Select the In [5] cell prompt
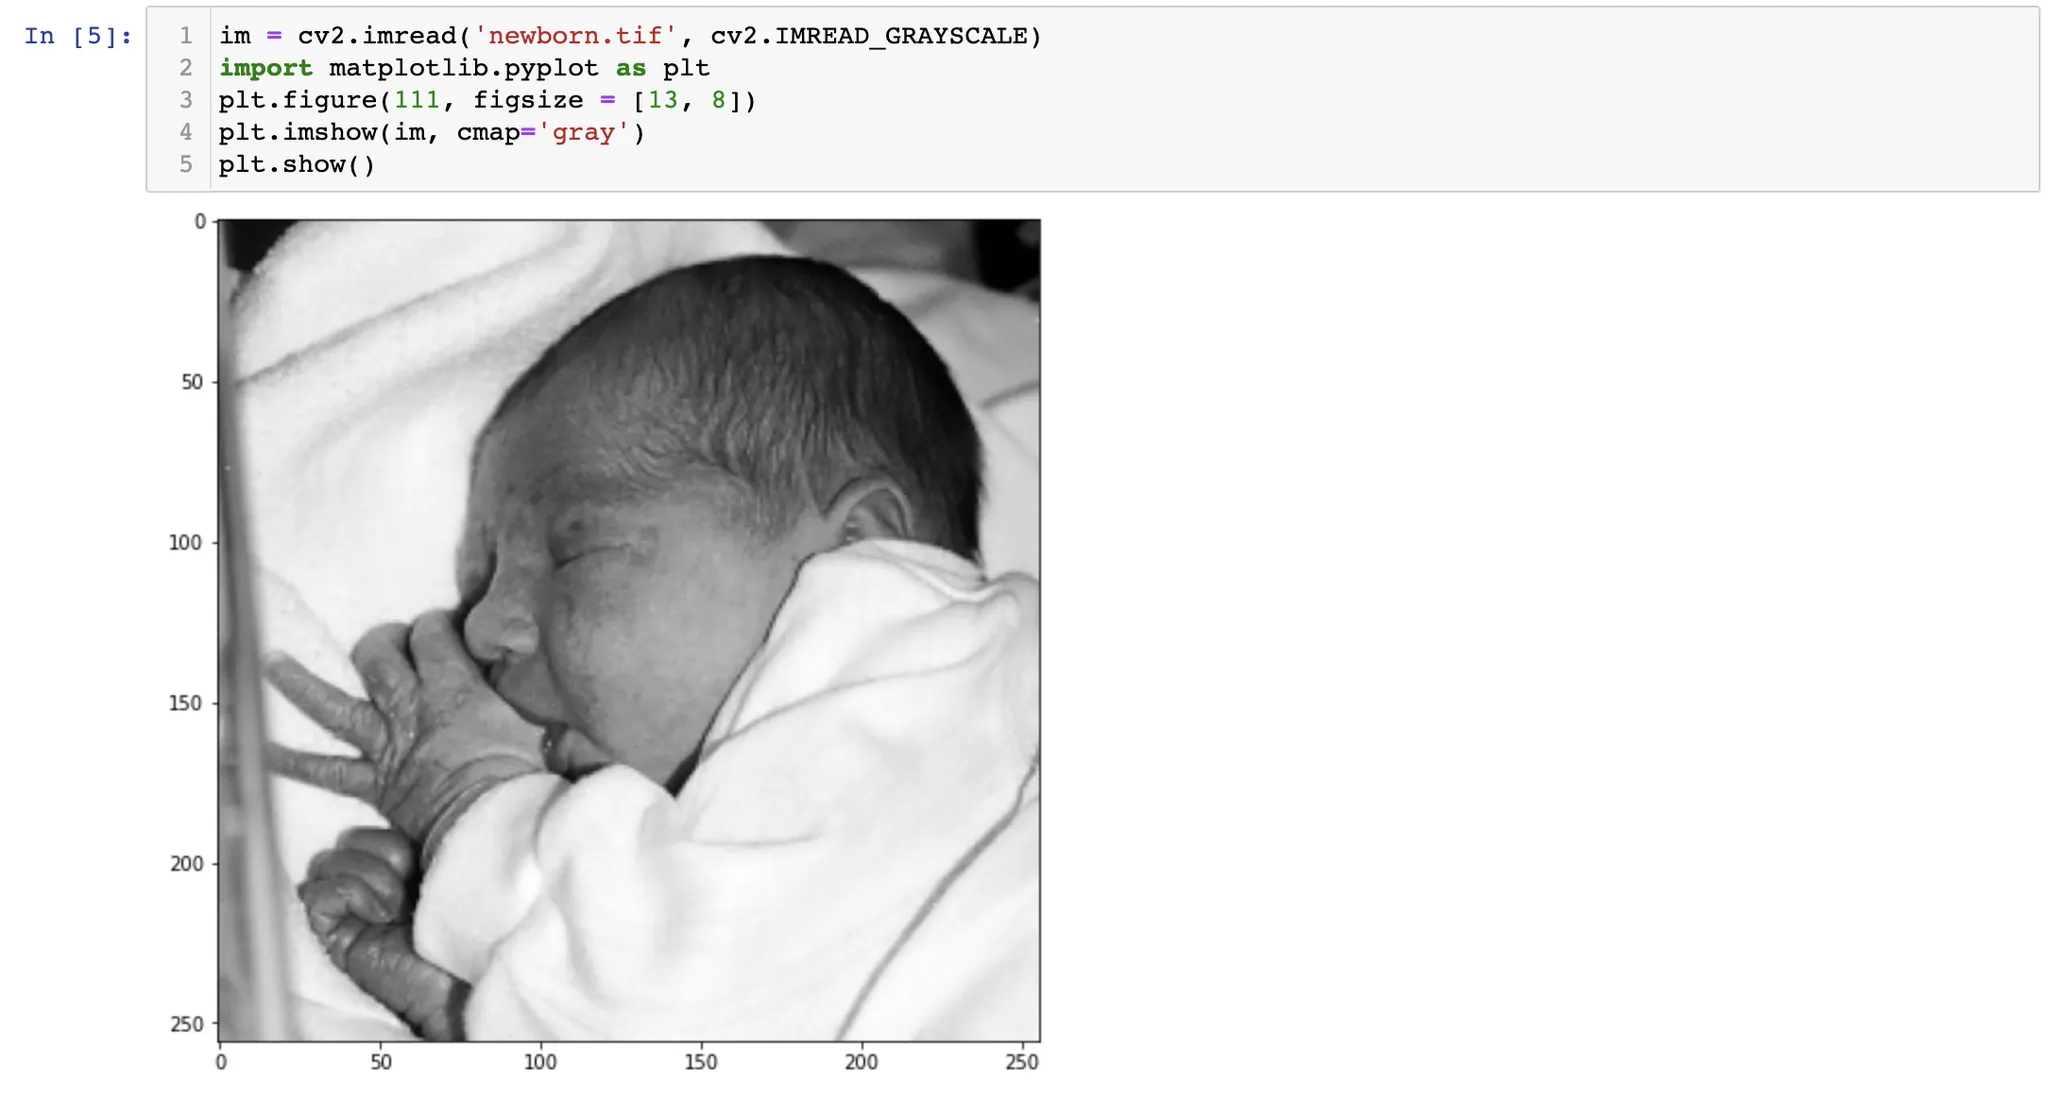 pos(78,36)
